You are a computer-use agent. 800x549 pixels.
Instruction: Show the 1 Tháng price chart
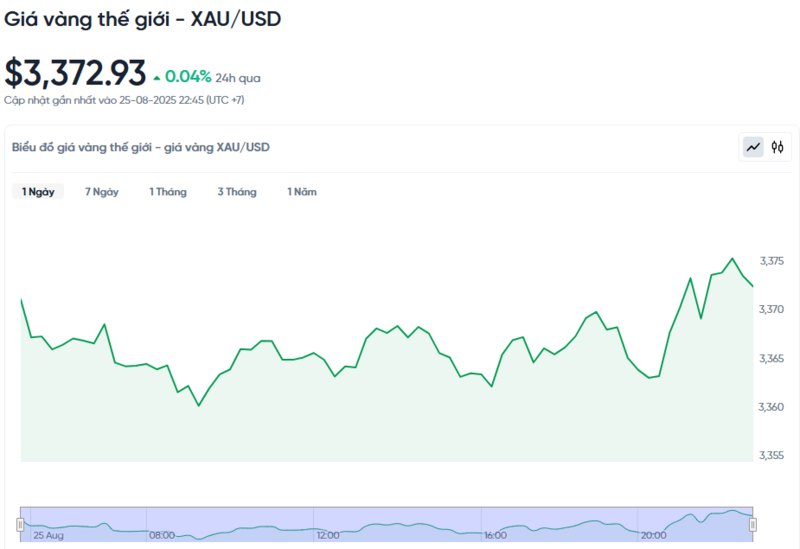coord(168,192)
